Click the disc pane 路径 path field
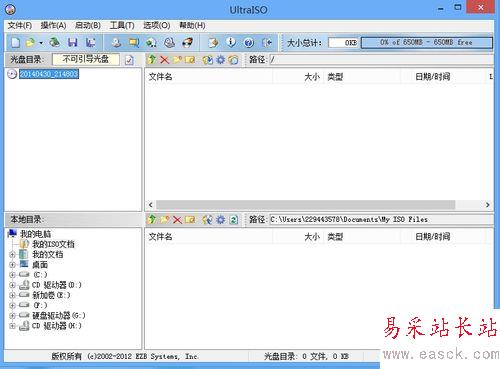The width and height of the screenshot is (500, 369). click(381, 60)
